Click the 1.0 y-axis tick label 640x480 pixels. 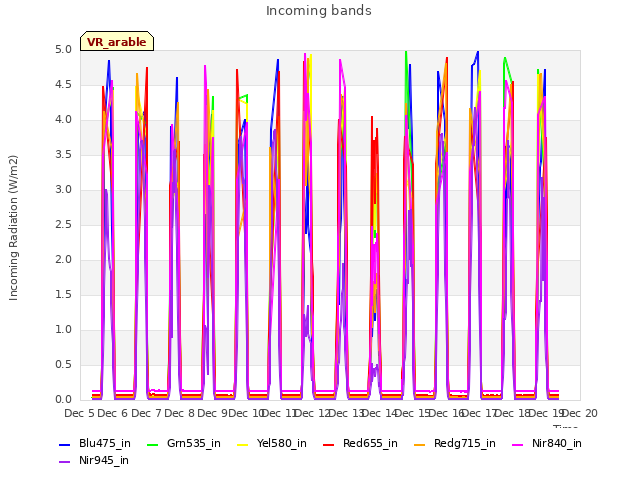(63, 329)
